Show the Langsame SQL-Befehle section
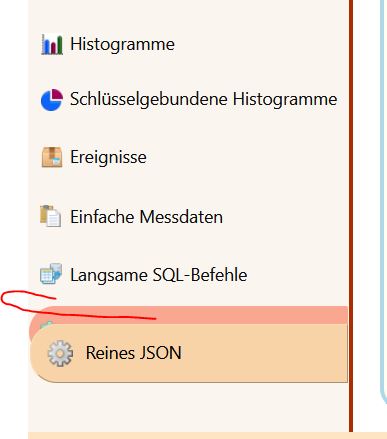Viewport: 387px width, 439px height. click(x=159, y=275)
